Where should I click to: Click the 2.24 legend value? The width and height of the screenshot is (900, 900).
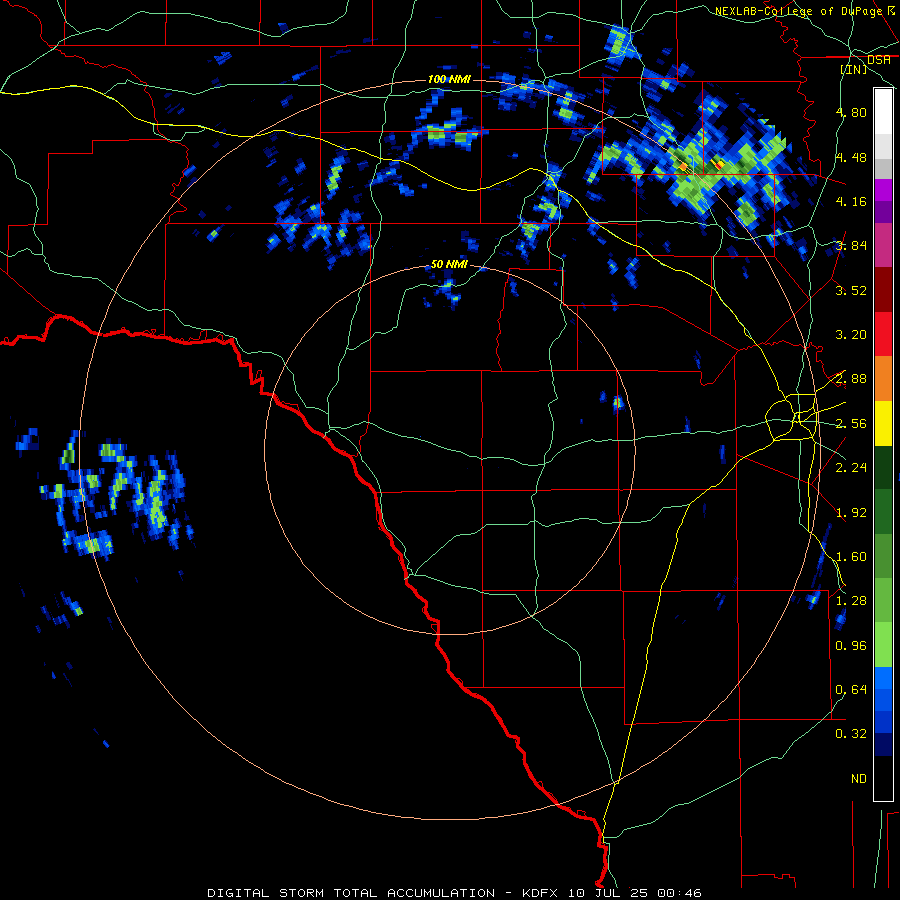(851, 468)
